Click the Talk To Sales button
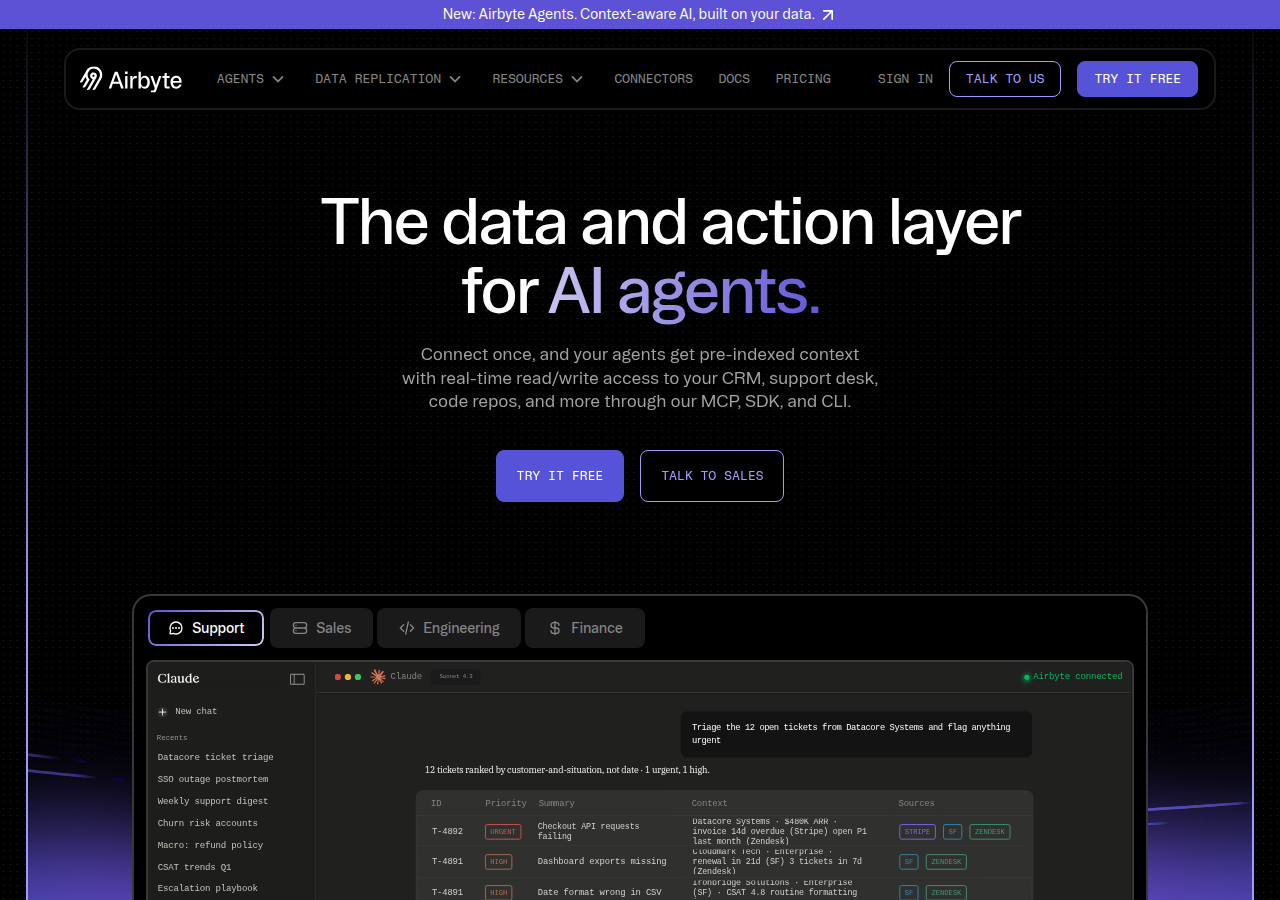The image size is (1280, 900). coord(712,476)
